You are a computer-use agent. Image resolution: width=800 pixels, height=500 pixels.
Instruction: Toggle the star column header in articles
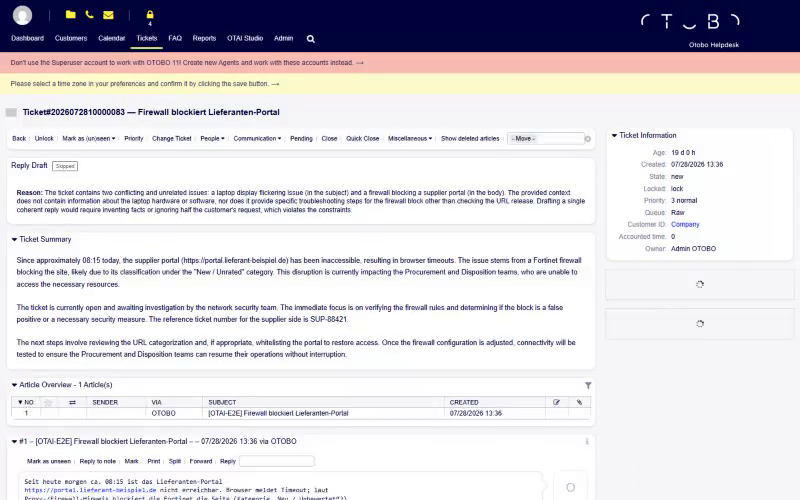click(x=48, y=403)
